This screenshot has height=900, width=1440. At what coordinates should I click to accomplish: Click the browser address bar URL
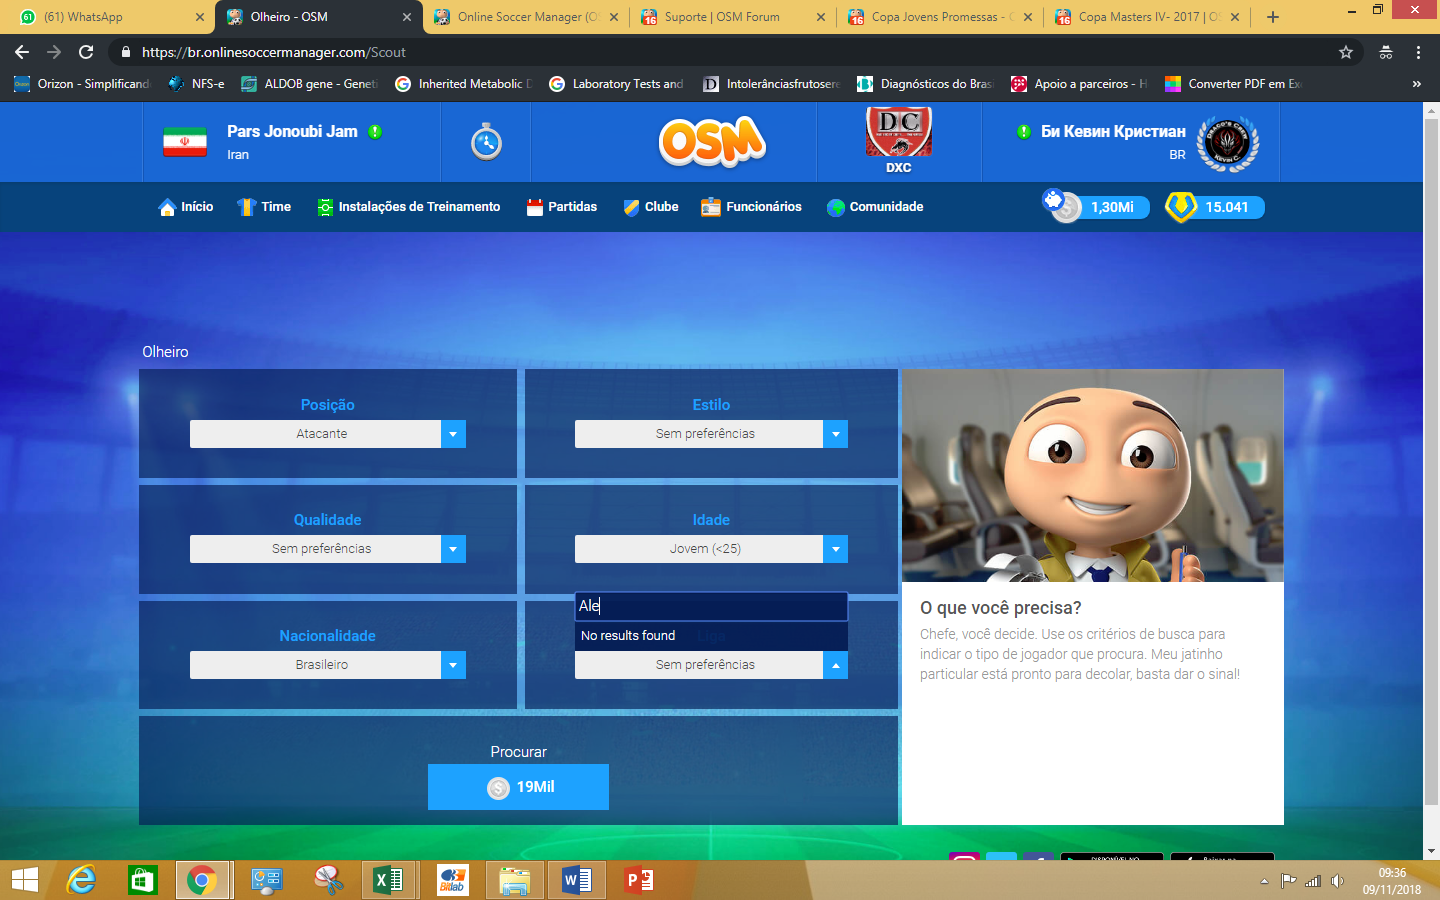pyautogui.click(x=274, y=52)
